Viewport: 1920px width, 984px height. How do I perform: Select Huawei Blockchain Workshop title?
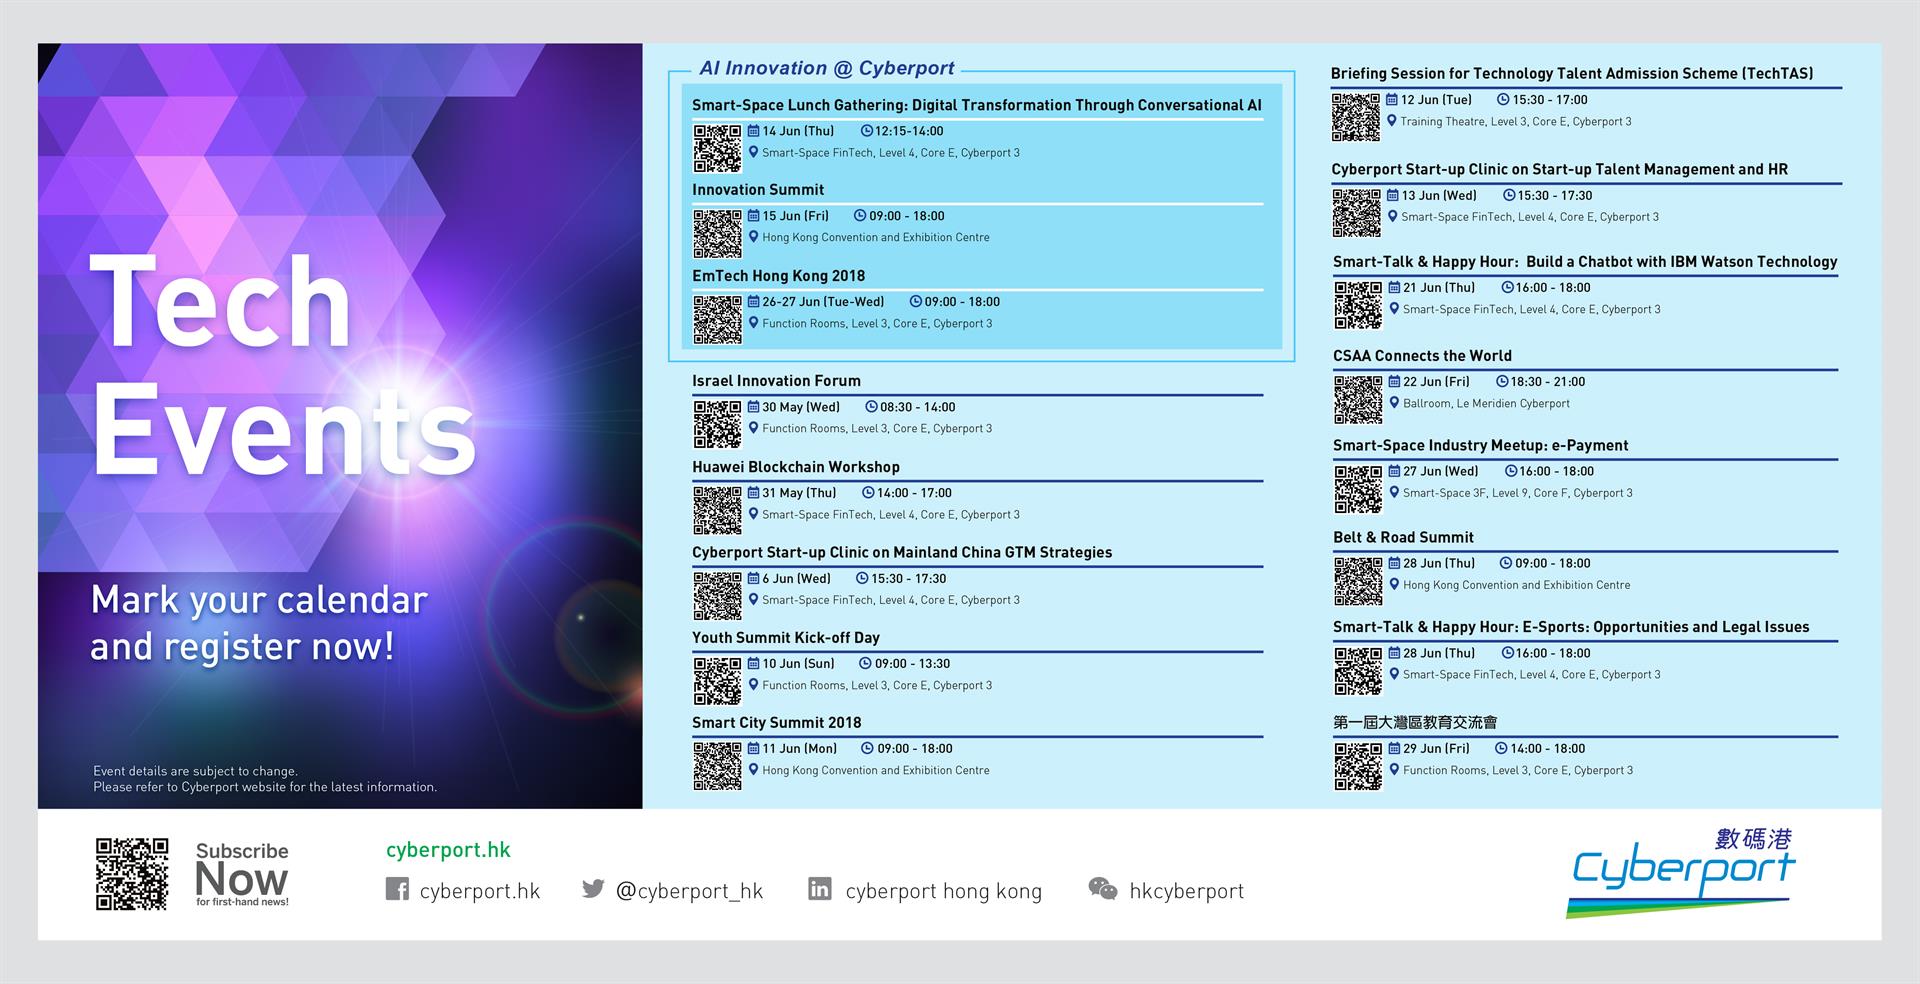point(796,467)
